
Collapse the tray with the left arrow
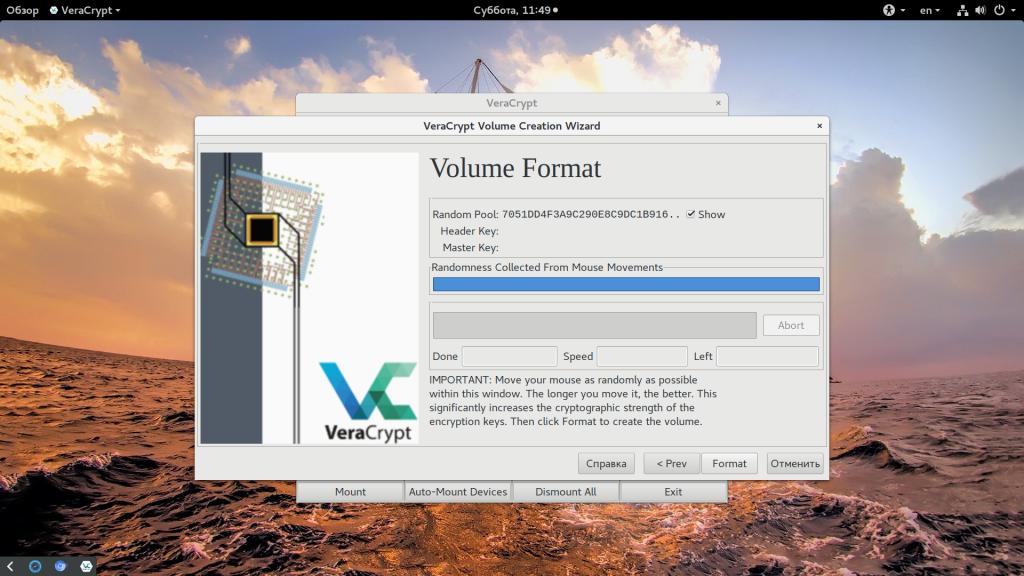10,566
